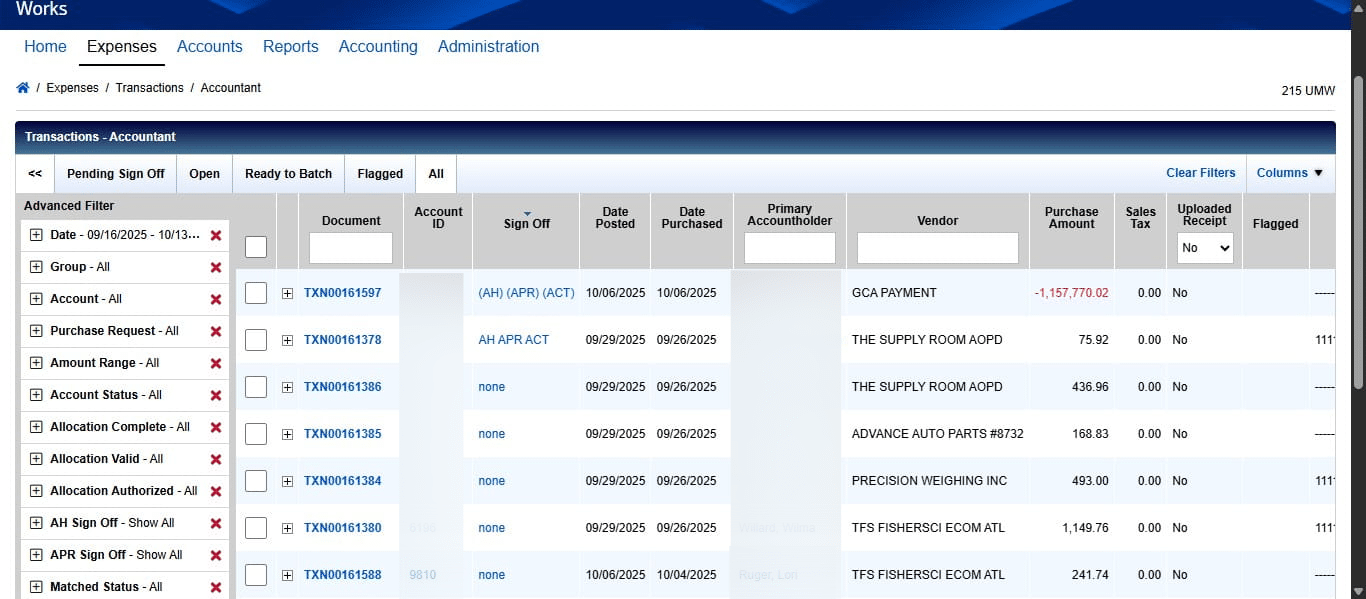
Task: Click none sign off for TXN00161386
Action: (x=491, y=387)
